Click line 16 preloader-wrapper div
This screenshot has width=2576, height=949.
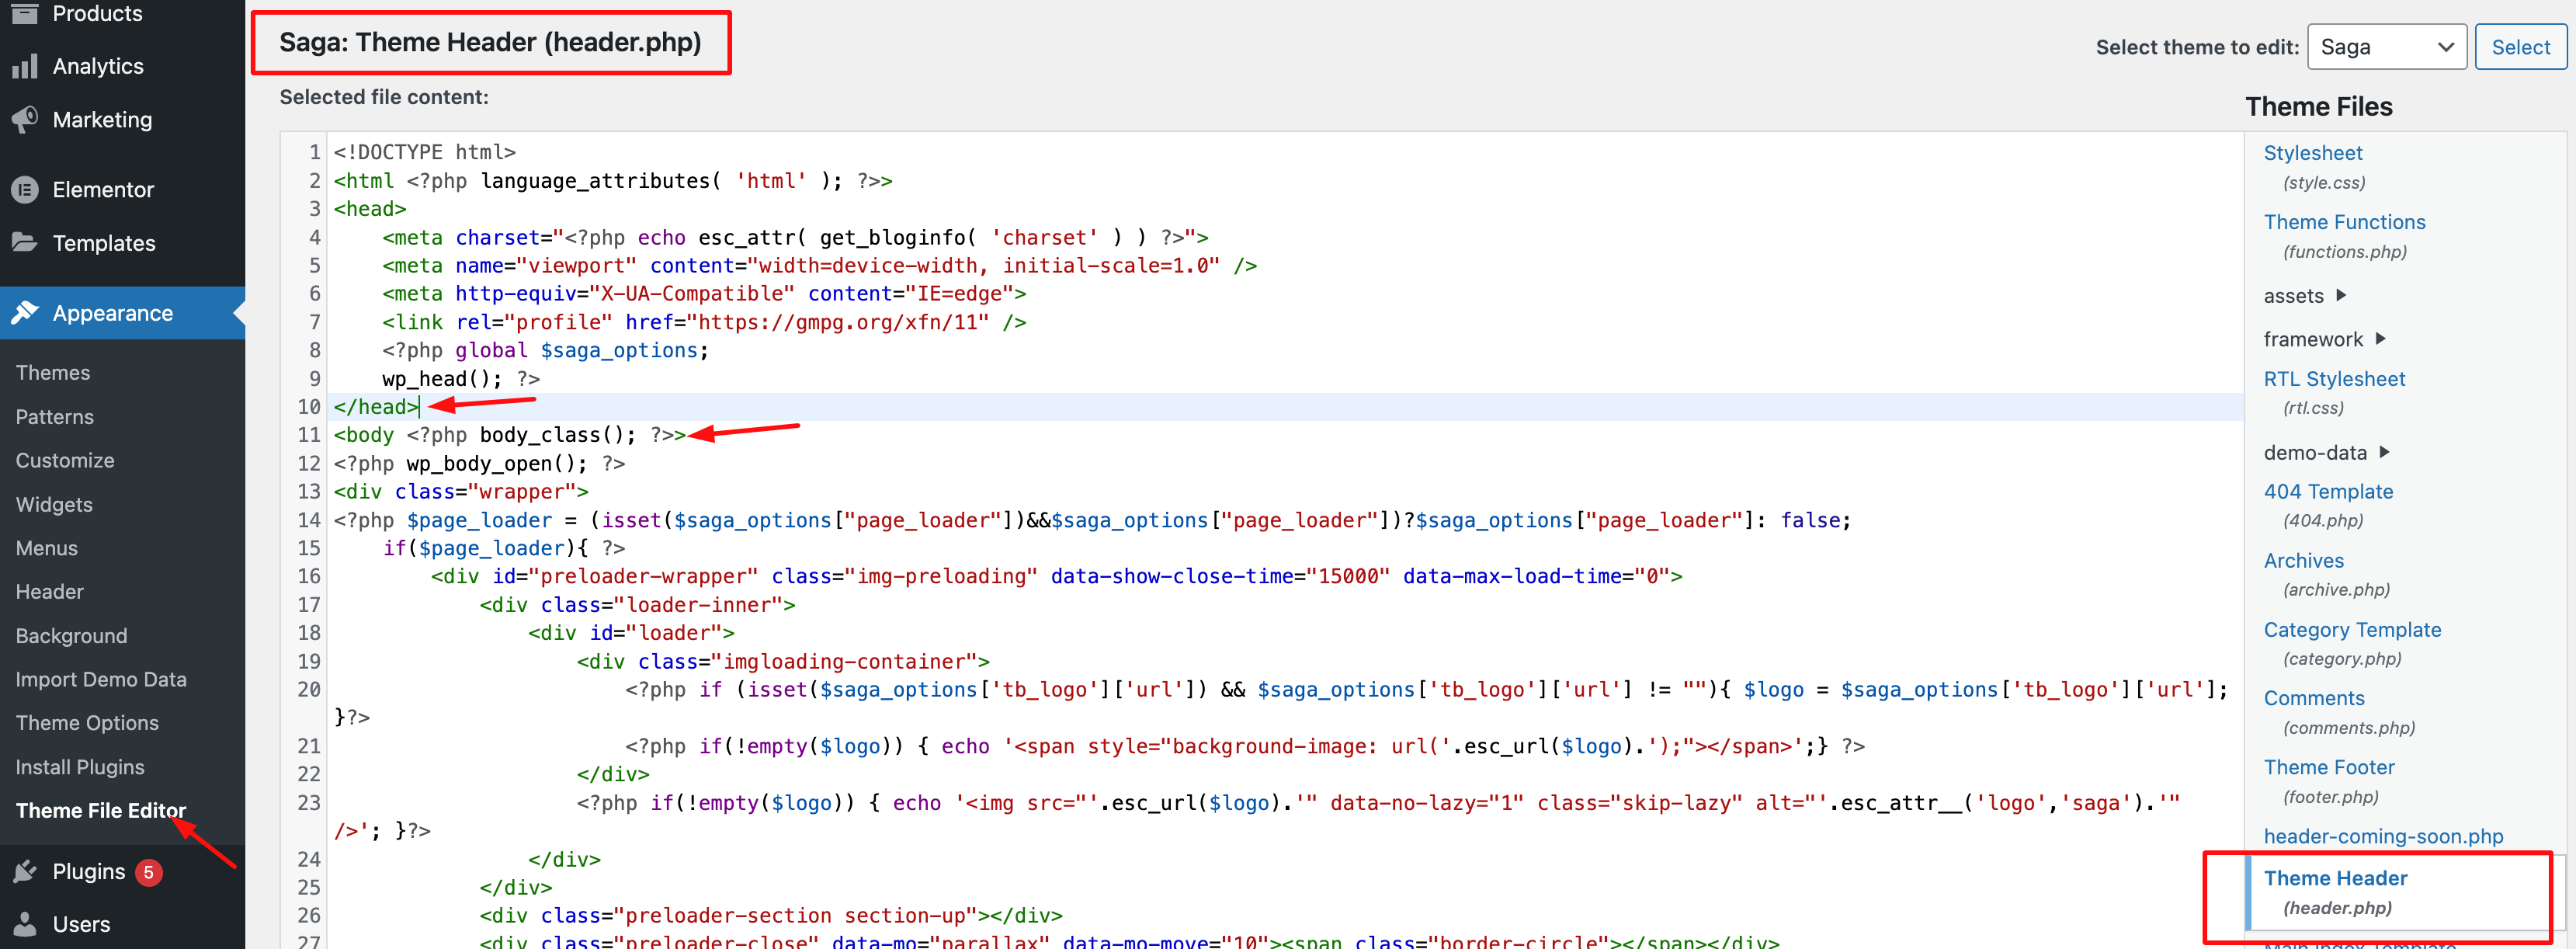(1056, 577)
